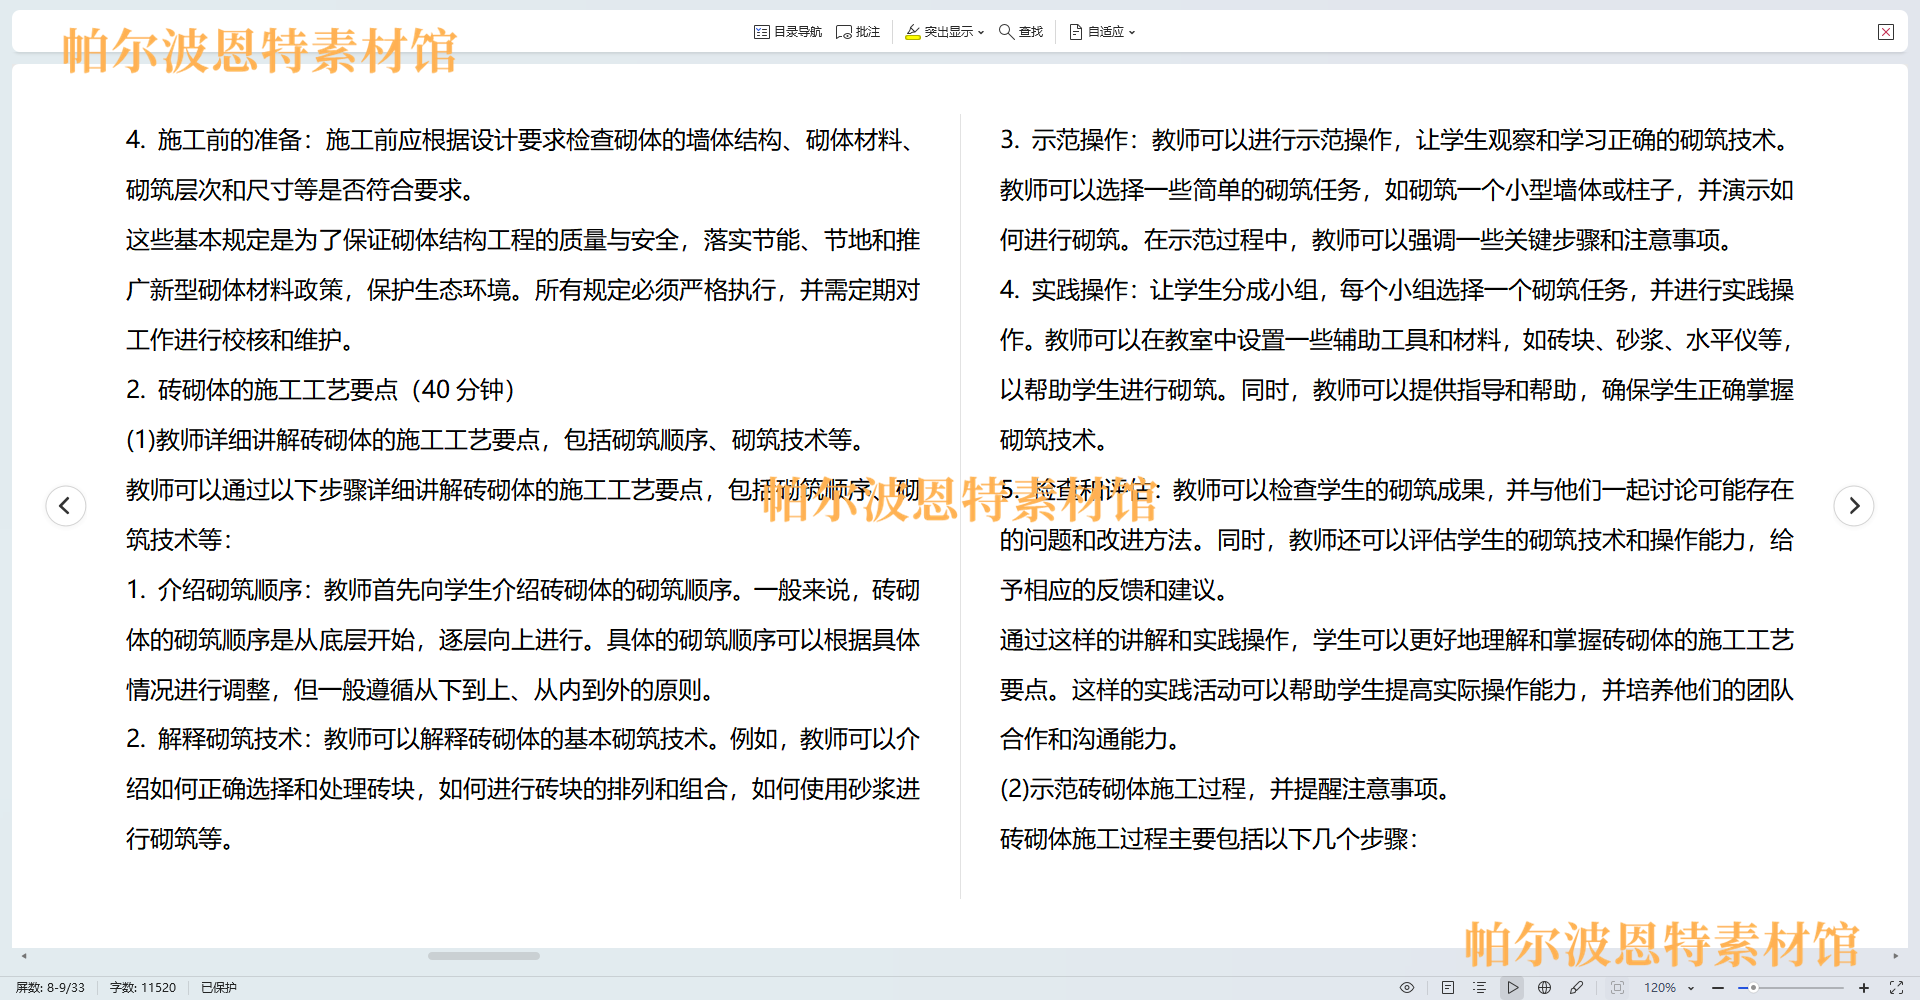Go to the previous page with left arrow

65,505
